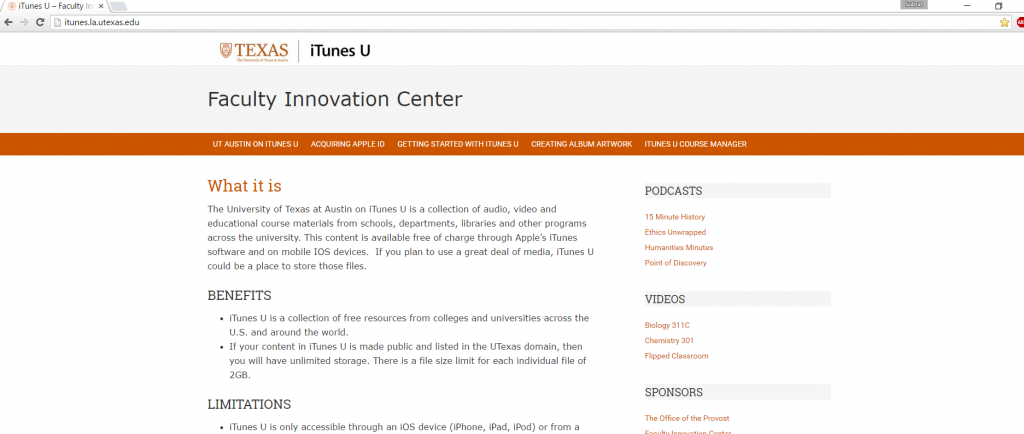The width and height of the screenshot is (1024, 434).
Task: Open the 15 Minute History podcast link
Action: (675, 217)
